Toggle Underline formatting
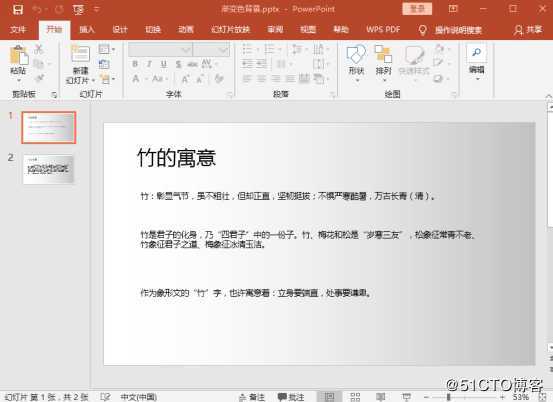 tap(164, 64)
